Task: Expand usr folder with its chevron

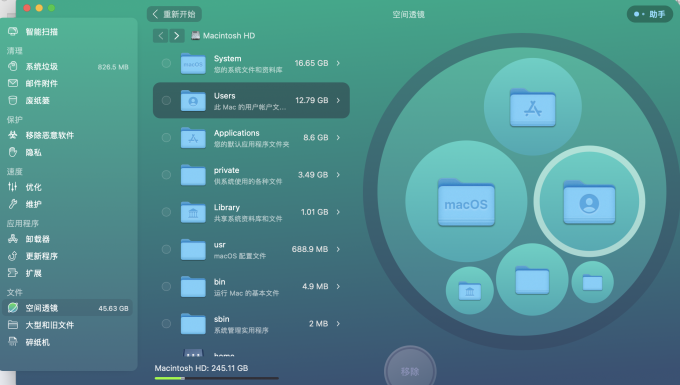Action: click(x=338, y=249)
